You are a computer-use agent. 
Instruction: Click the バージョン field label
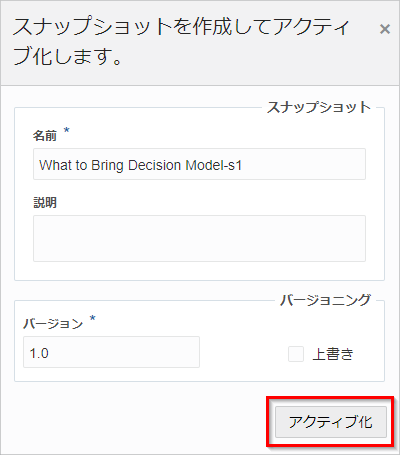[53, 323]
